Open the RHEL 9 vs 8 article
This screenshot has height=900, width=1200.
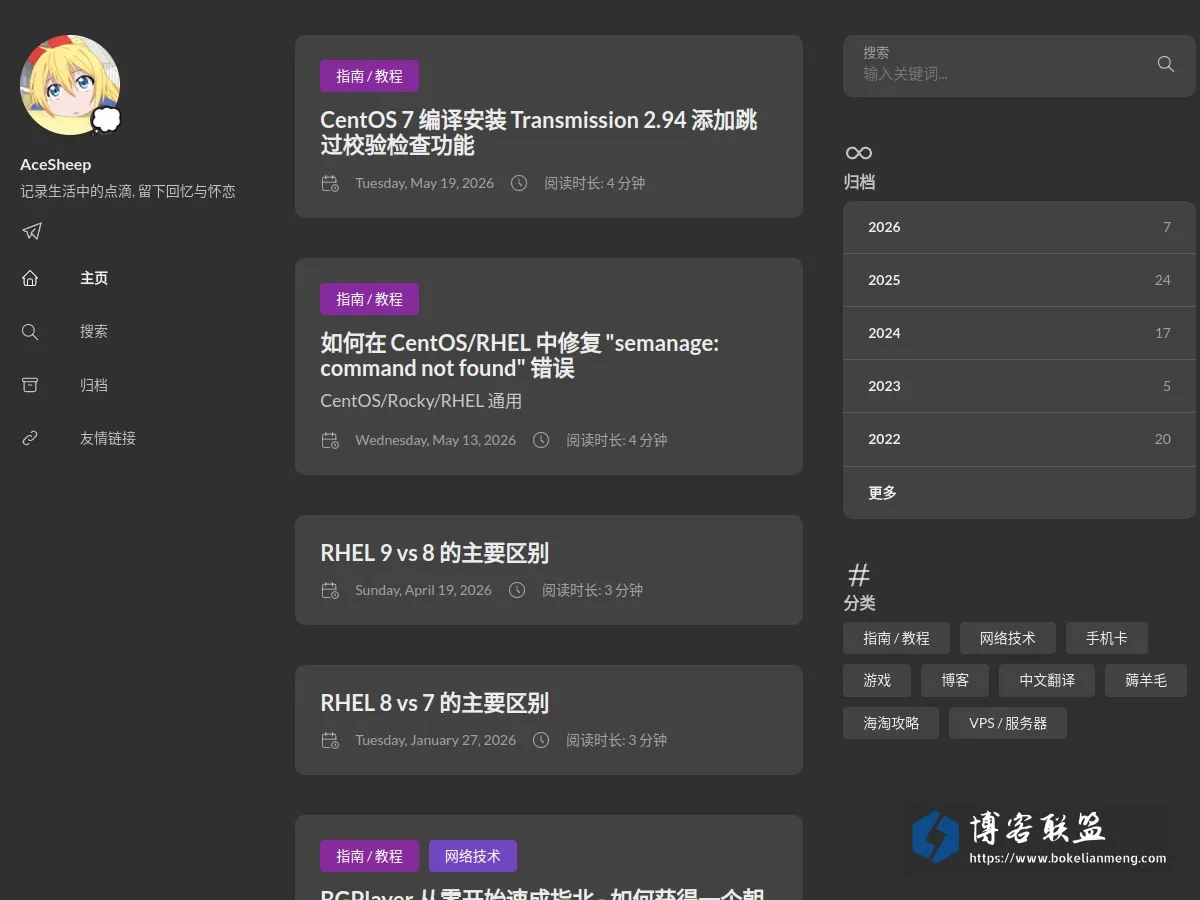tap(434, 553)
